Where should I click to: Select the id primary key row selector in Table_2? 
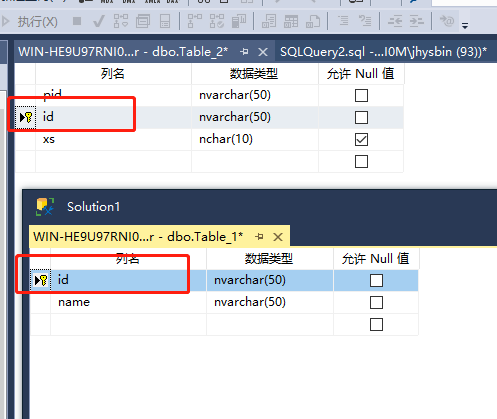point(25,117)
